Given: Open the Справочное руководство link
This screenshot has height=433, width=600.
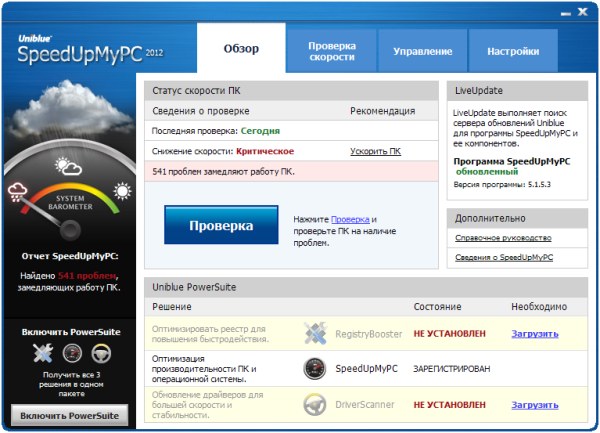Looking at the screenshot, I should 503,238.
